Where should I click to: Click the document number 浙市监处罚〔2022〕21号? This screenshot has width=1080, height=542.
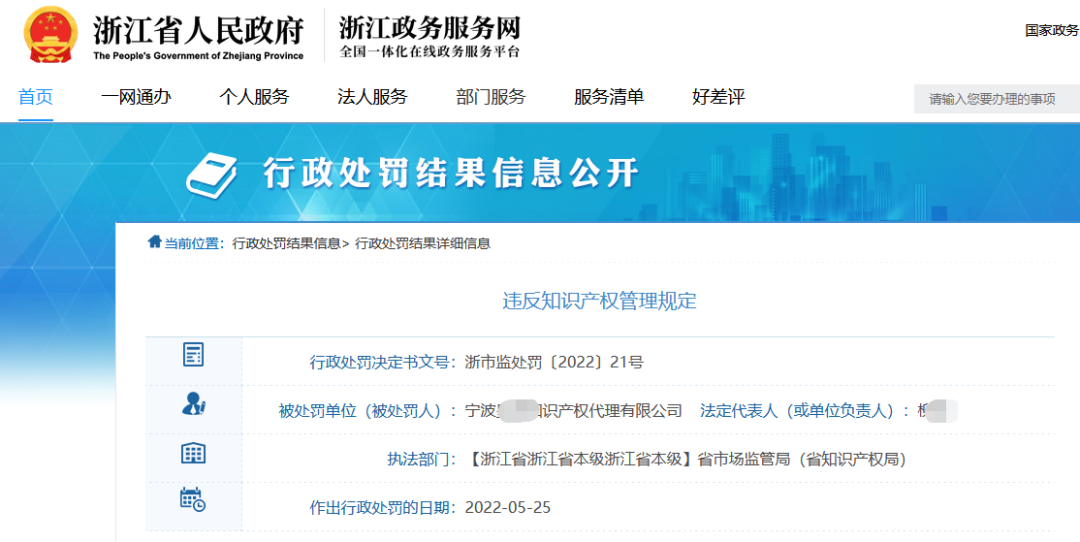[554, 362]
